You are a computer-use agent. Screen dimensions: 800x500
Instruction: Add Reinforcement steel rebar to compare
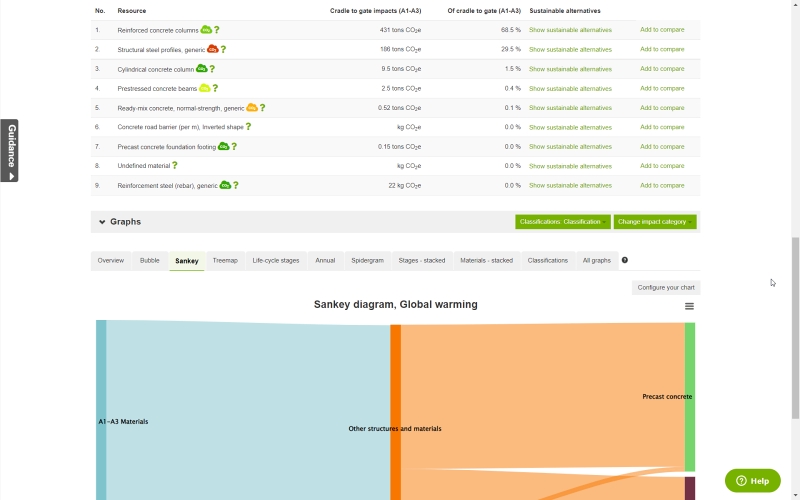(x=662, y=185)
